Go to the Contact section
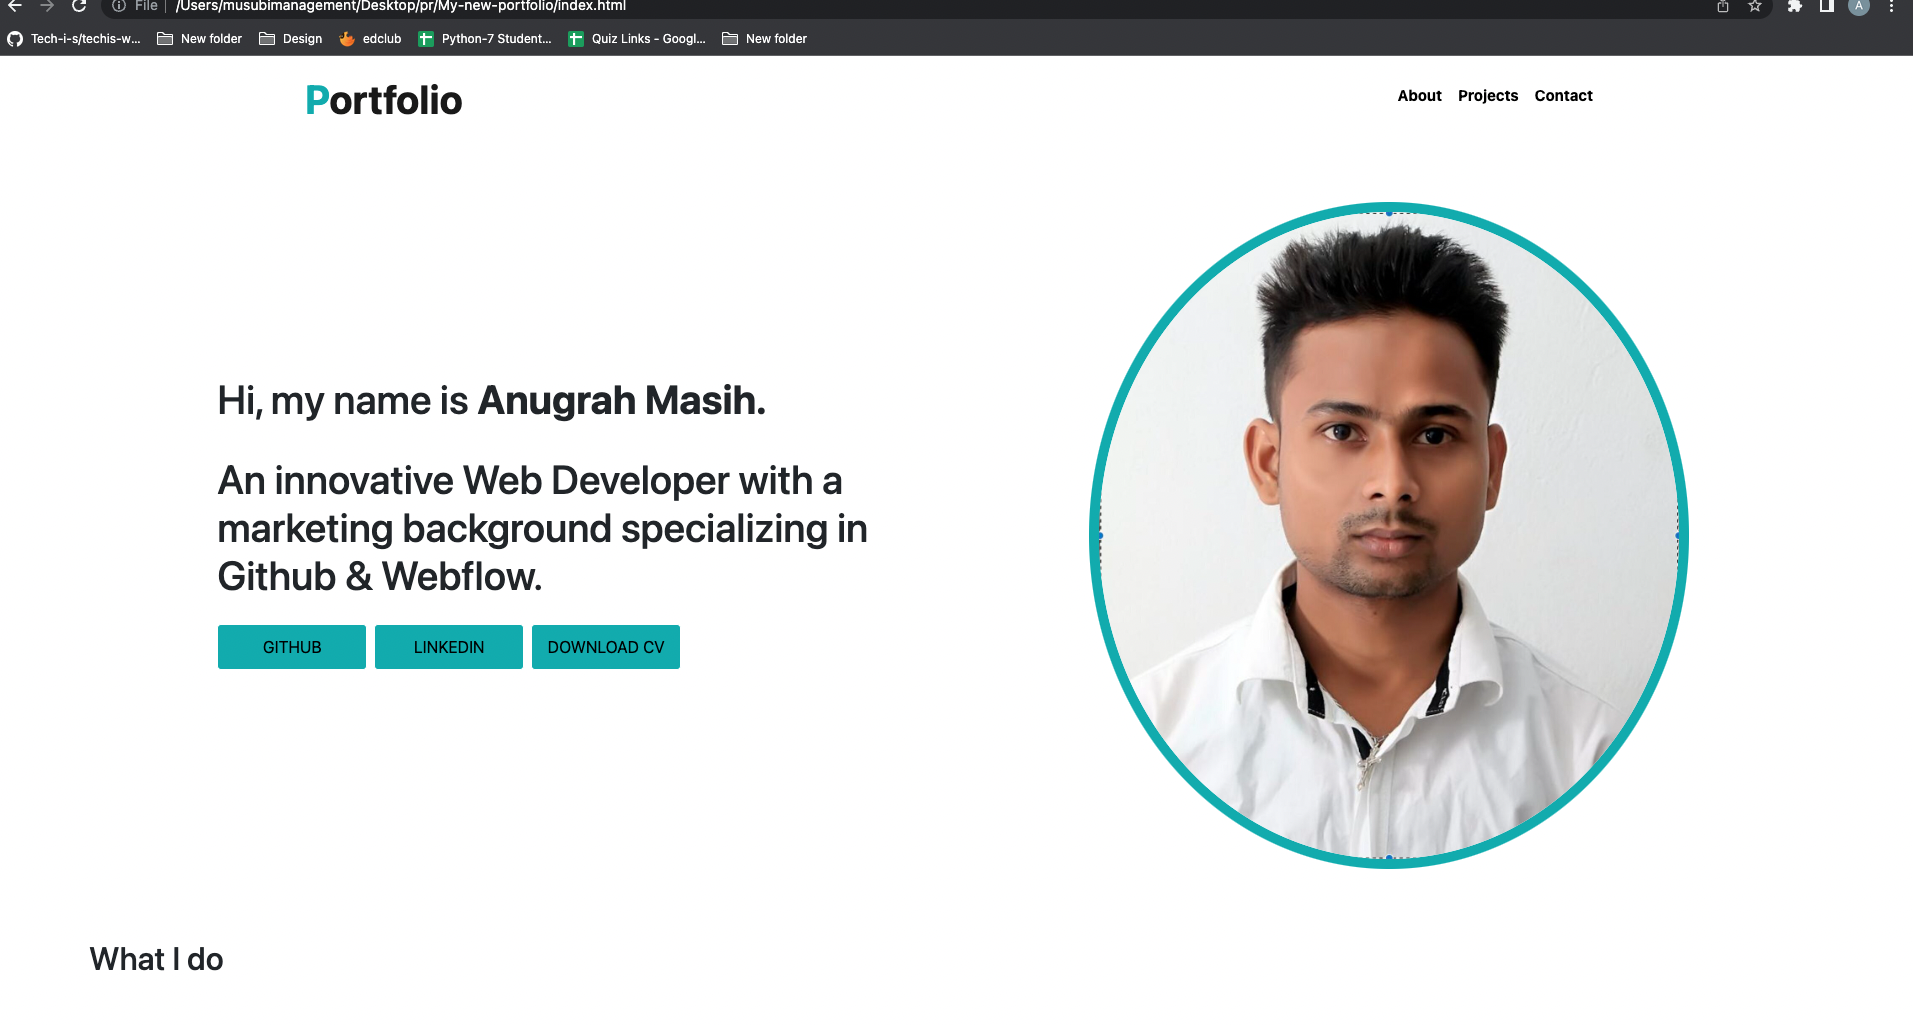The height and width of the screenshot is (1025, 1913). (x=1563, y=96)
